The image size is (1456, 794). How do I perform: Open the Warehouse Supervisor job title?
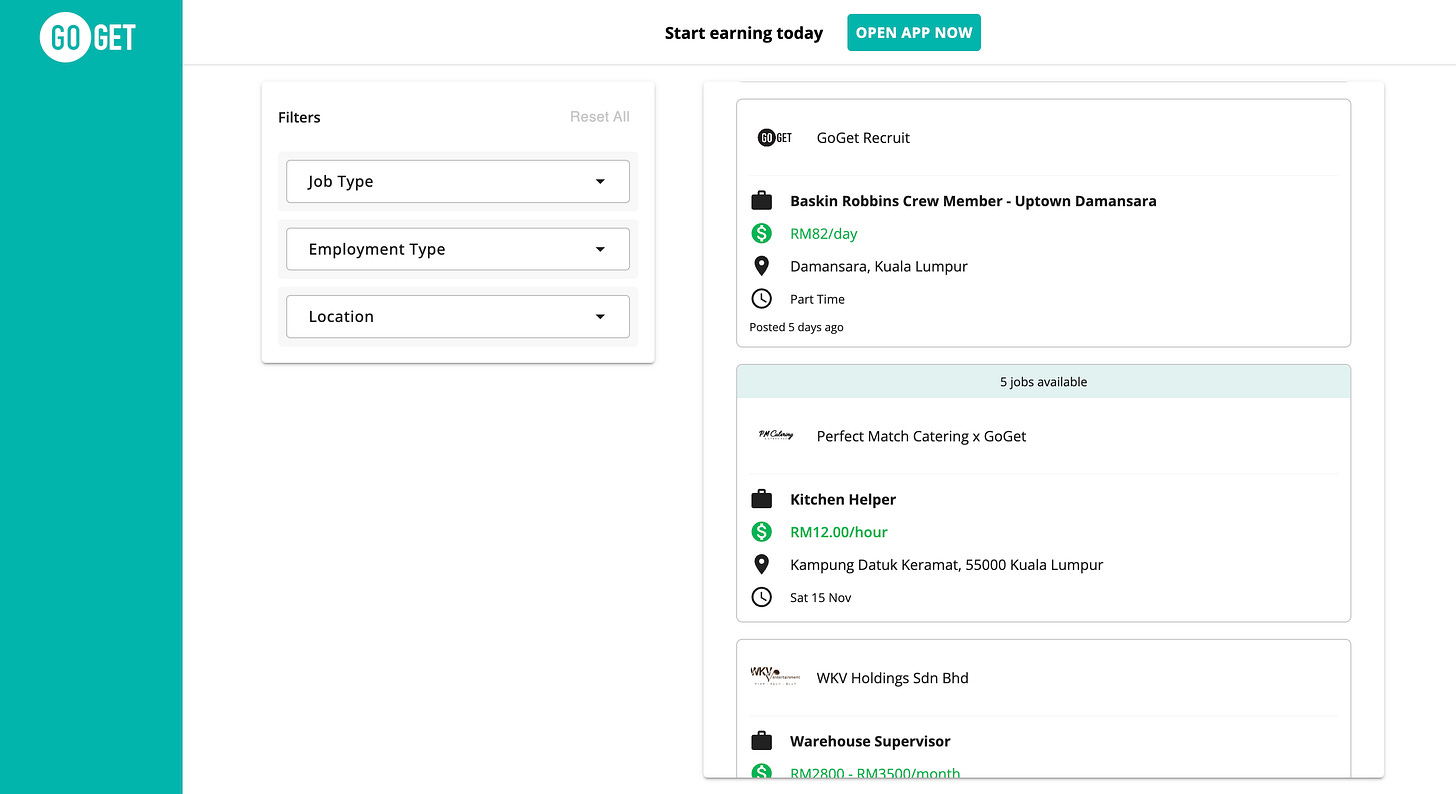(x=870, y=741)
